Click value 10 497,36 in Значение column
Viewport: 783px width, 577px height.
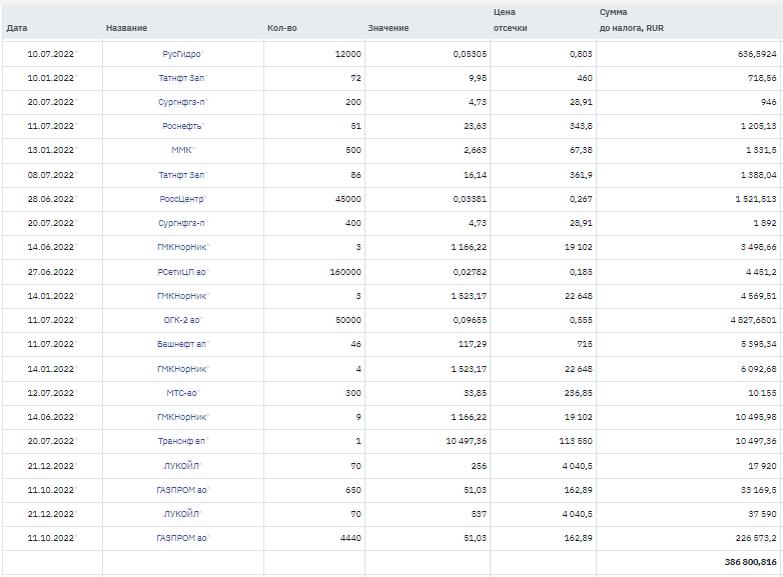(466, 441)
